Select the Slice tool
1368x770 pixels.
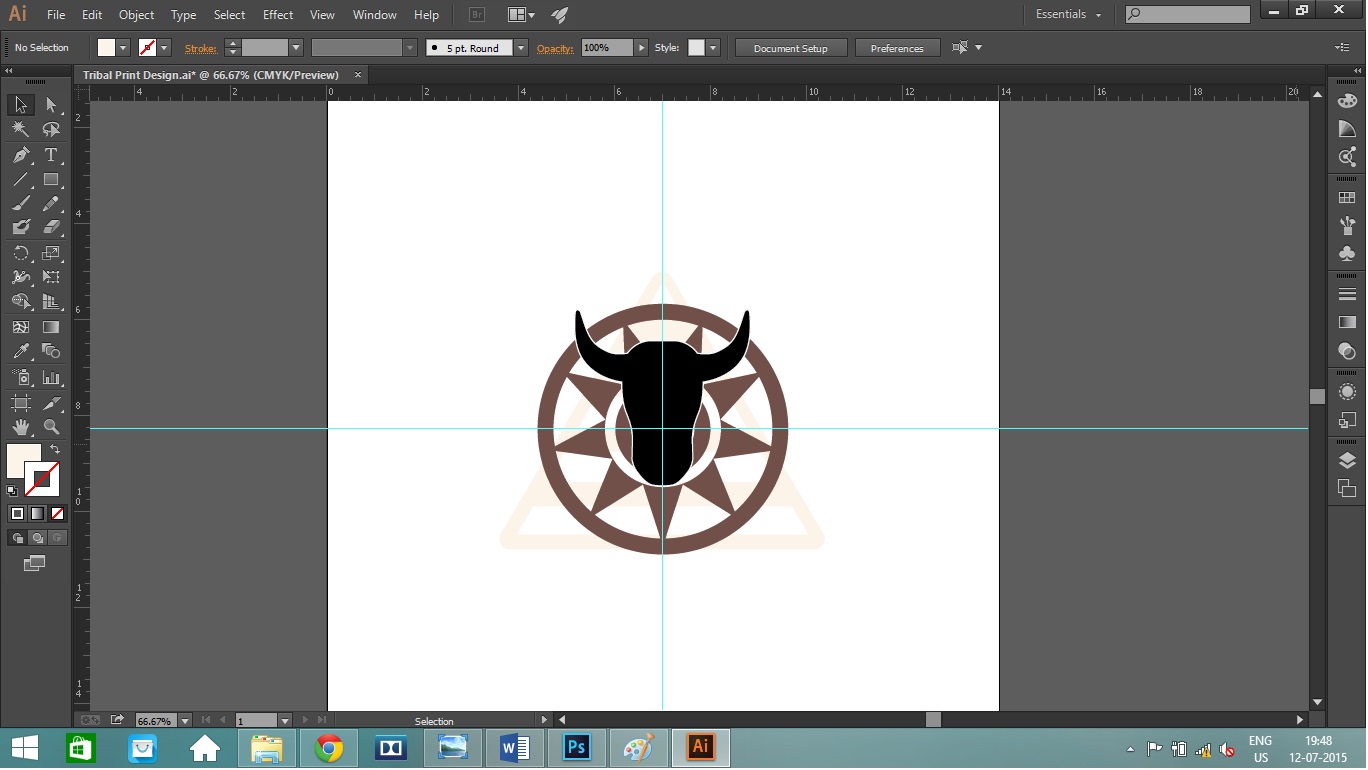click(x=51, y=403)
